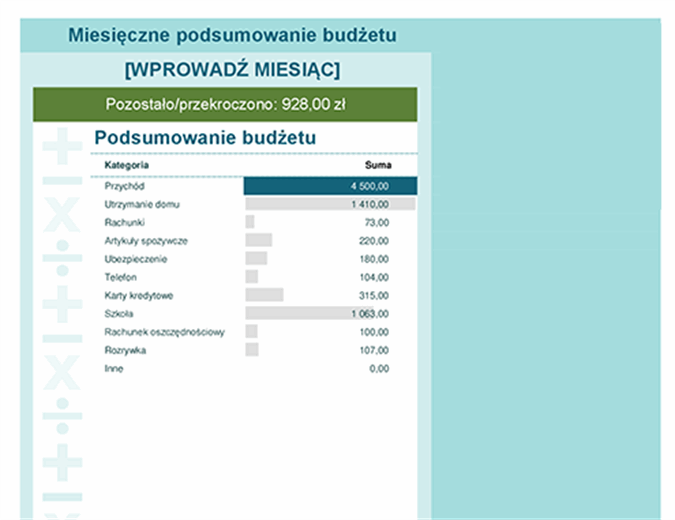Click the topmost plus symbol in left margin
This screenshot has width=675, height=520.
click(62, 147)
